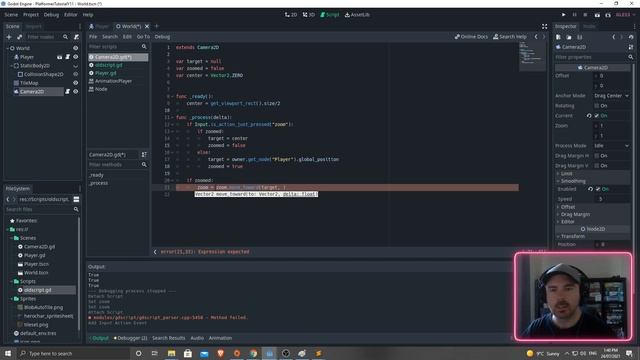Open Inspector object history icon

pos(631,37)
